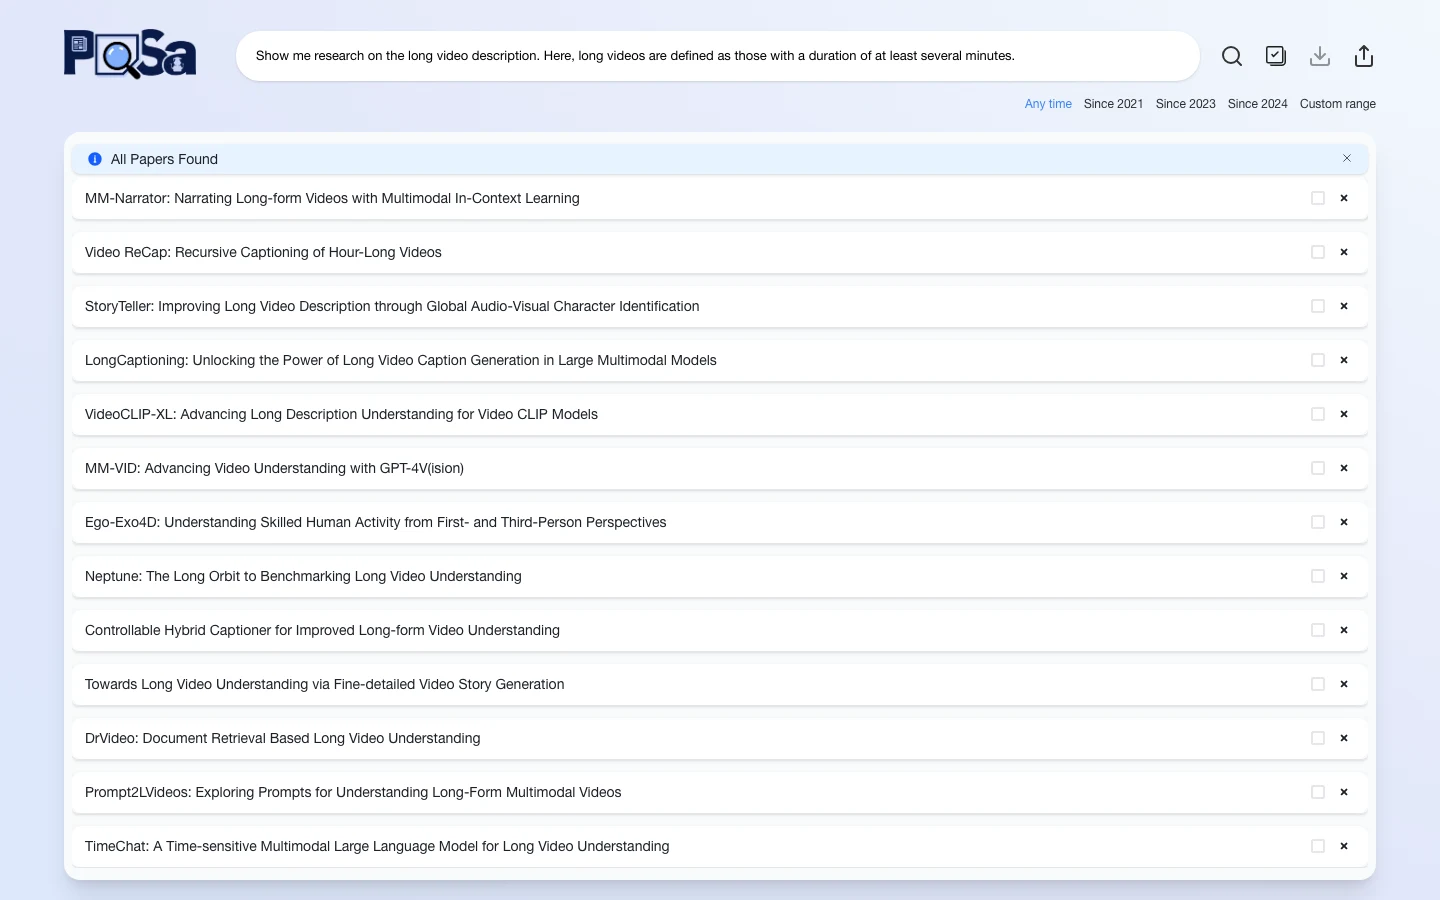
Task: Remove the Ego-Exo4D paper
Action: pyautogui.click(x=1344, y=522)
